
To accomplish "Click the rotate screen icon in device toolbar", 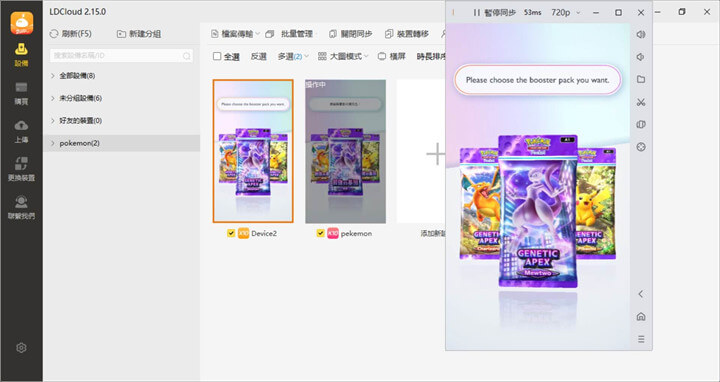I will (x=641, y=124).
